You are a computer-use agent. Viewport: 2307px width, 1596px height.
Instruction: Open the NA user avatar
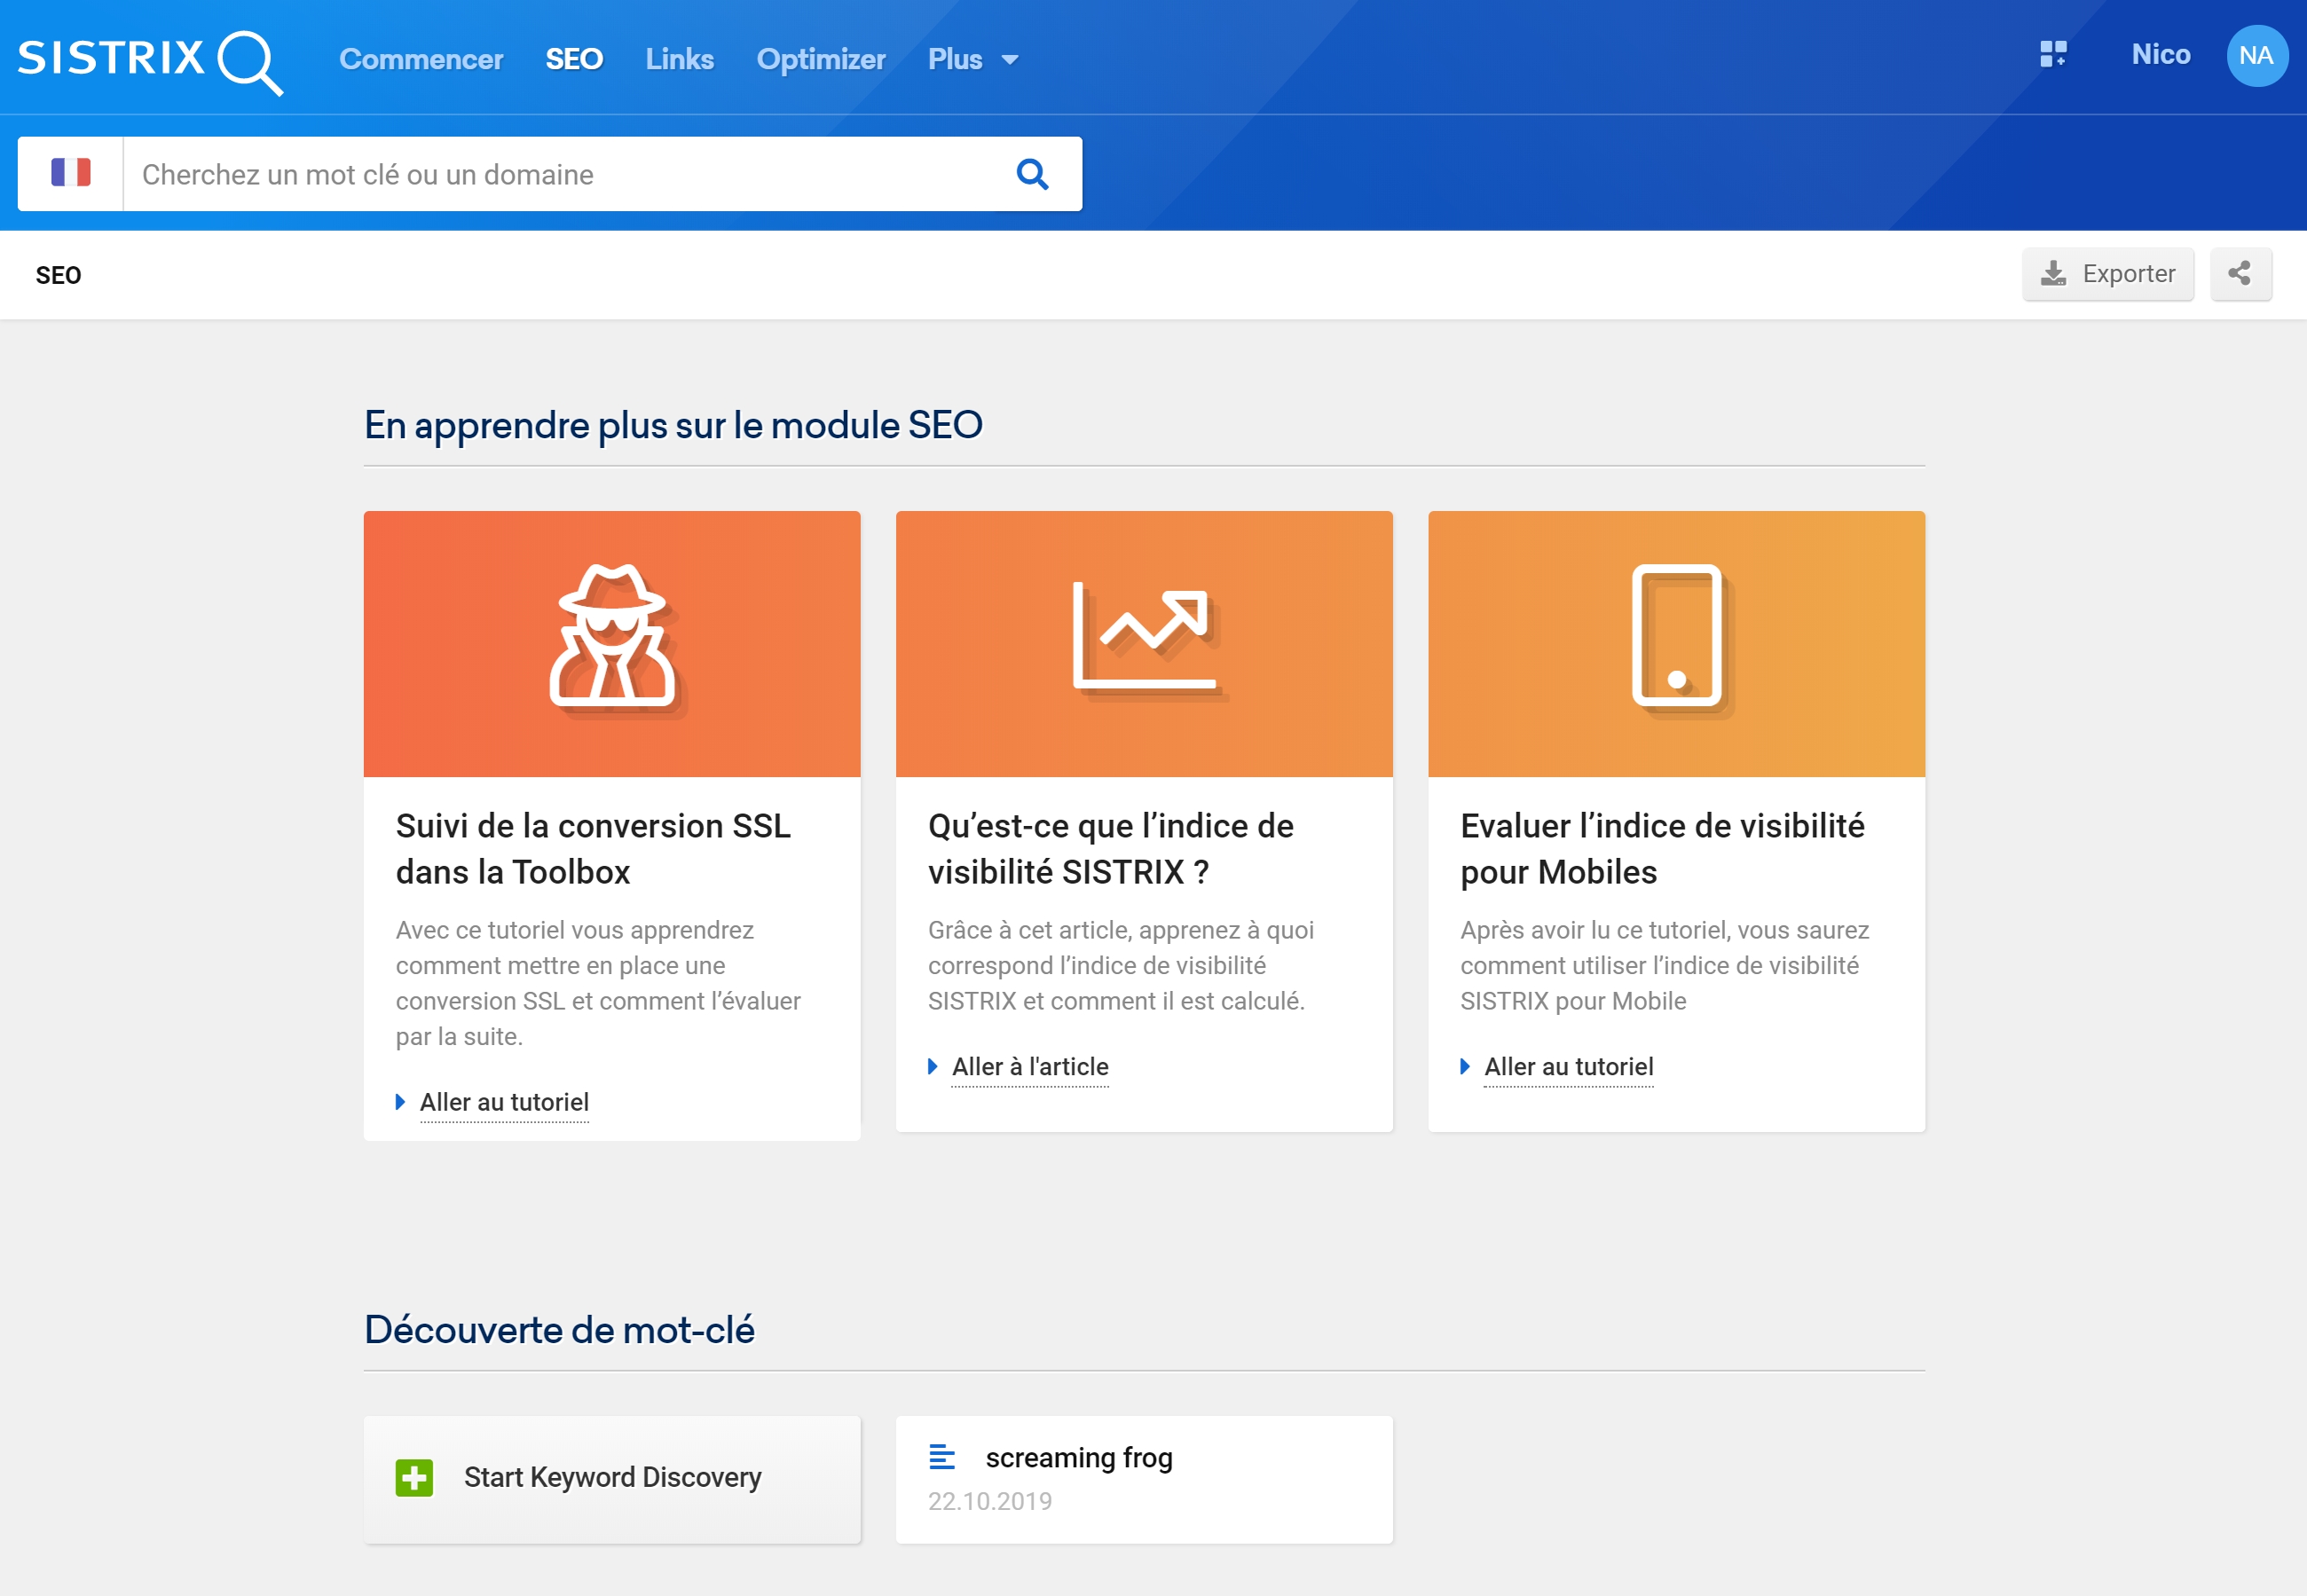point(2257,56)
